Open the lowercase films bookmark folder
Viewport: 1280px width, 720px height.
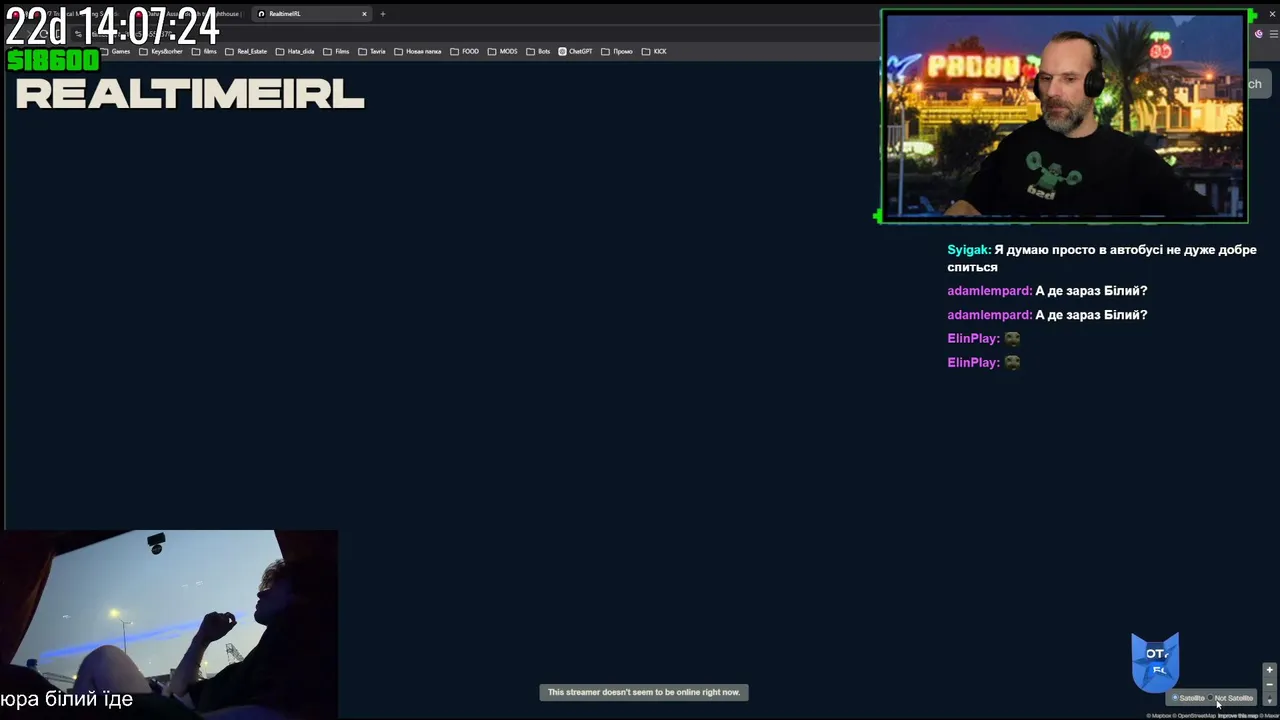tap(204, 51)
